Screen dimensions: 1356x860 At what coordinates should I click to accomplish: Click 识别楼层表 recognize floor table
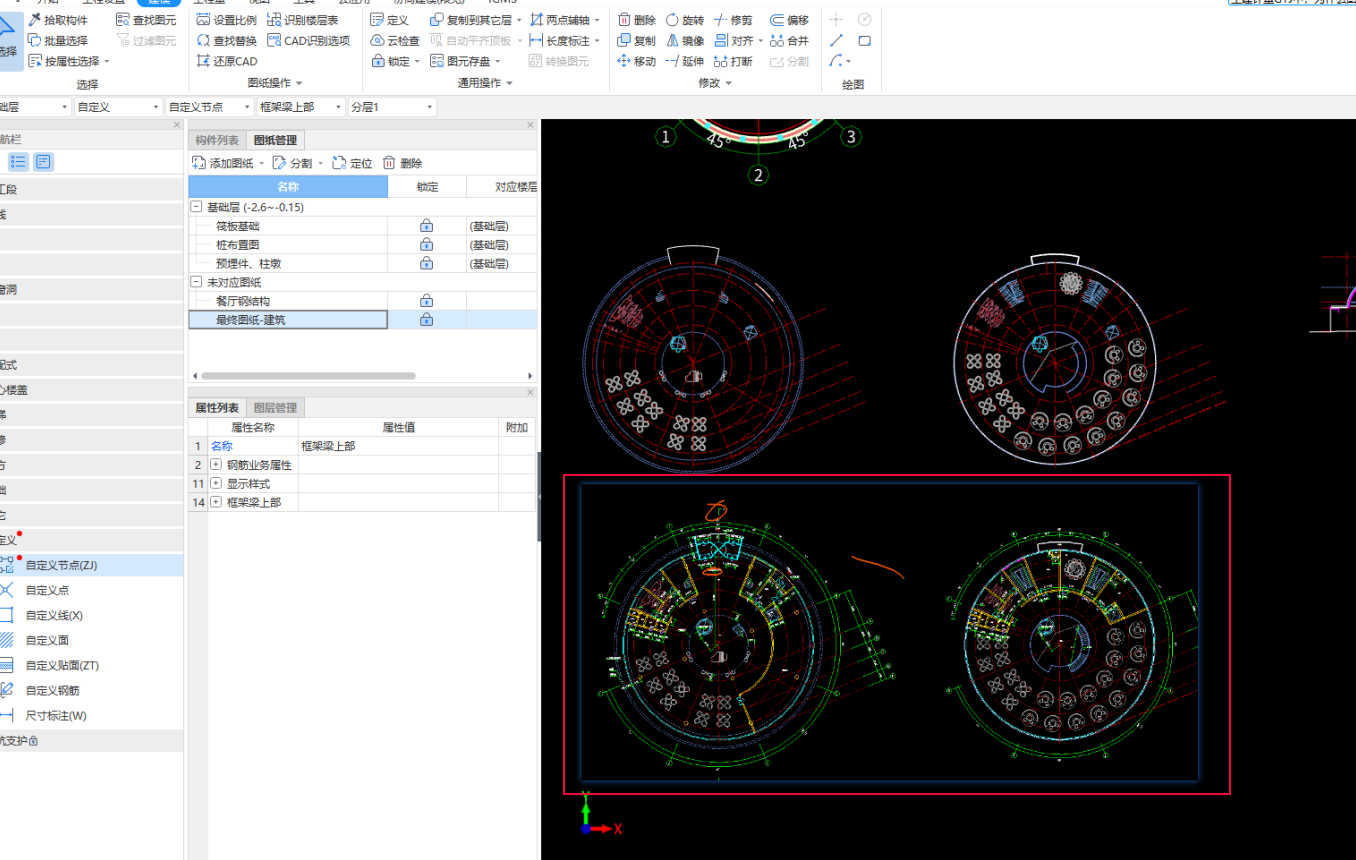click(x=303, y=20)
